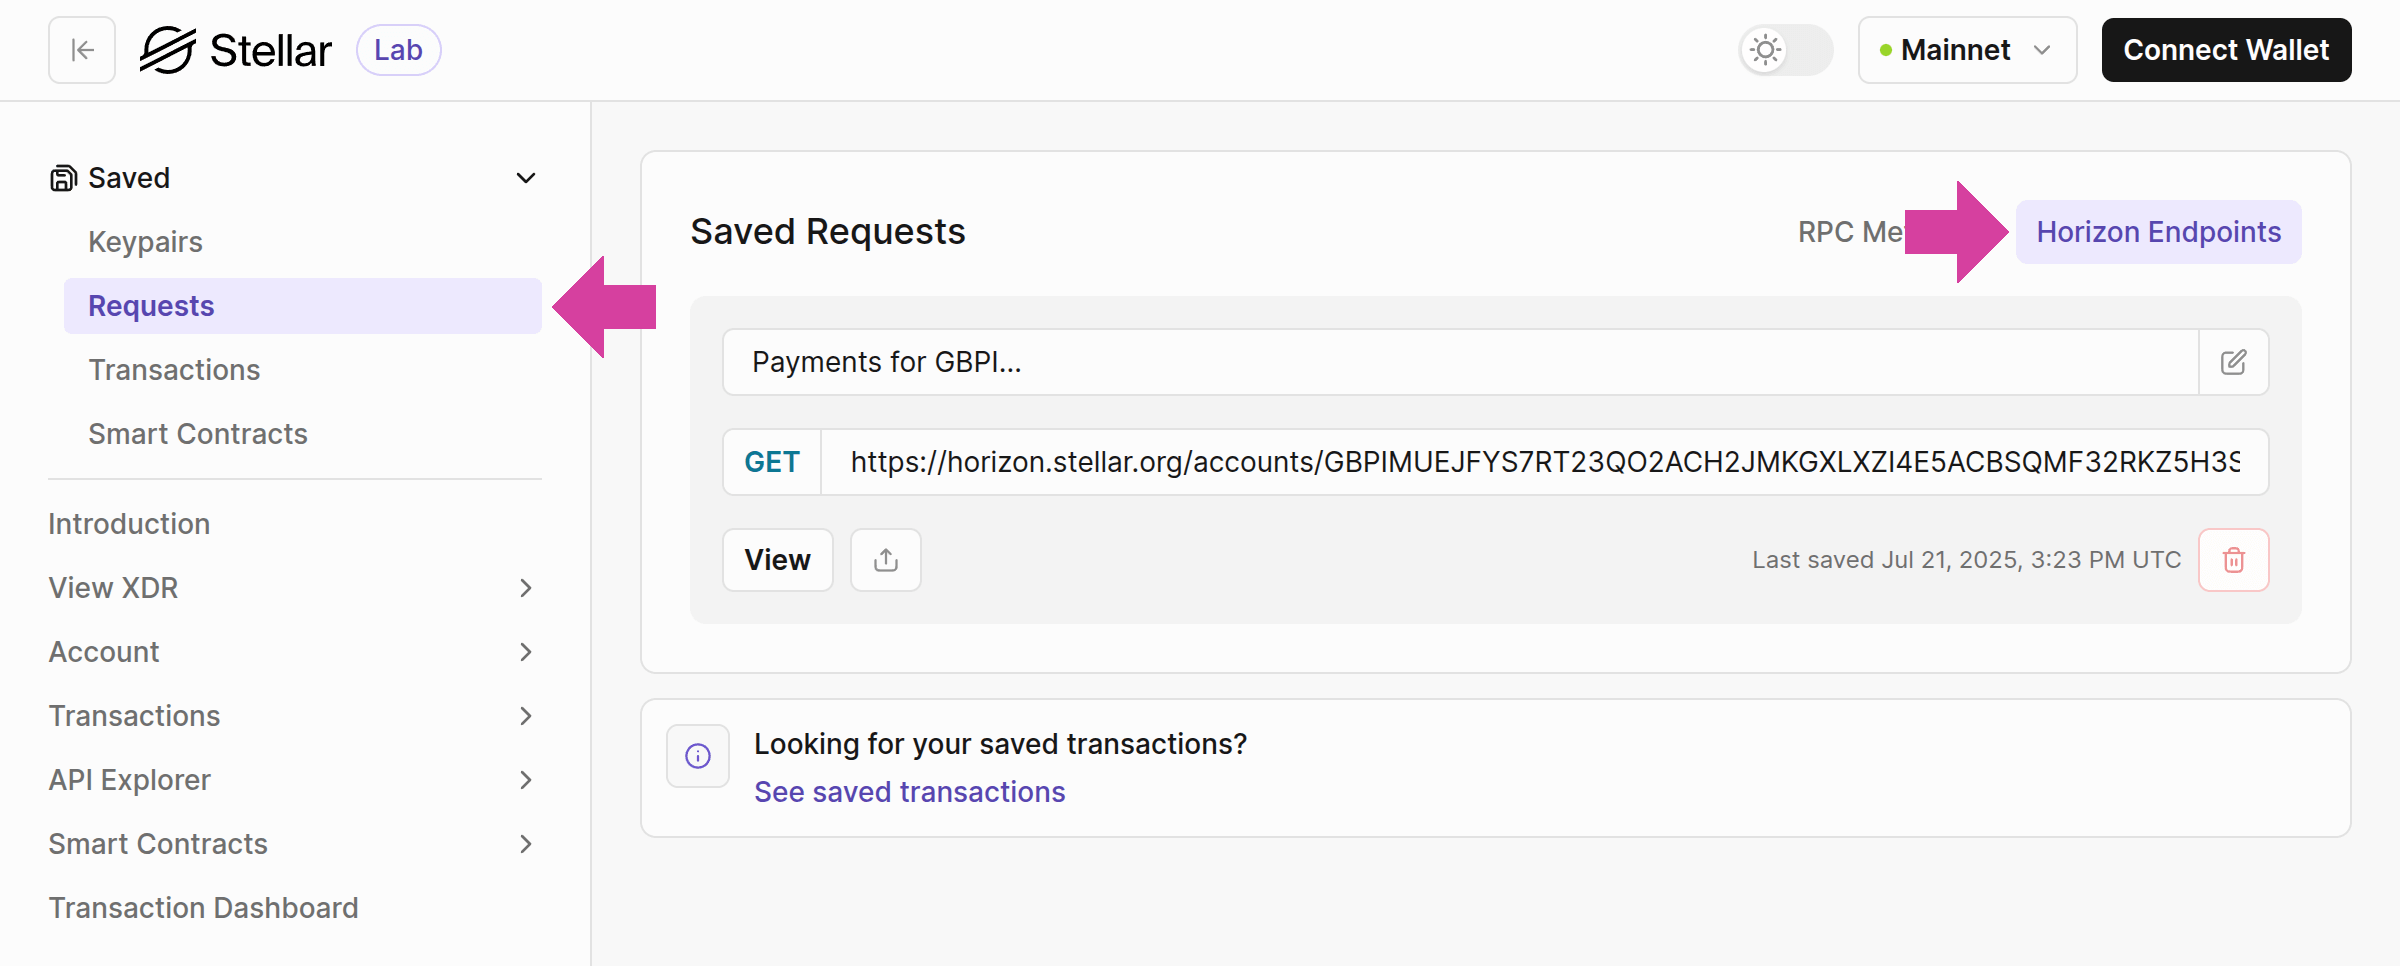2400x966 pixels.
Task: Click the info icon beside saved transactions notice
Action: point(698,756)
